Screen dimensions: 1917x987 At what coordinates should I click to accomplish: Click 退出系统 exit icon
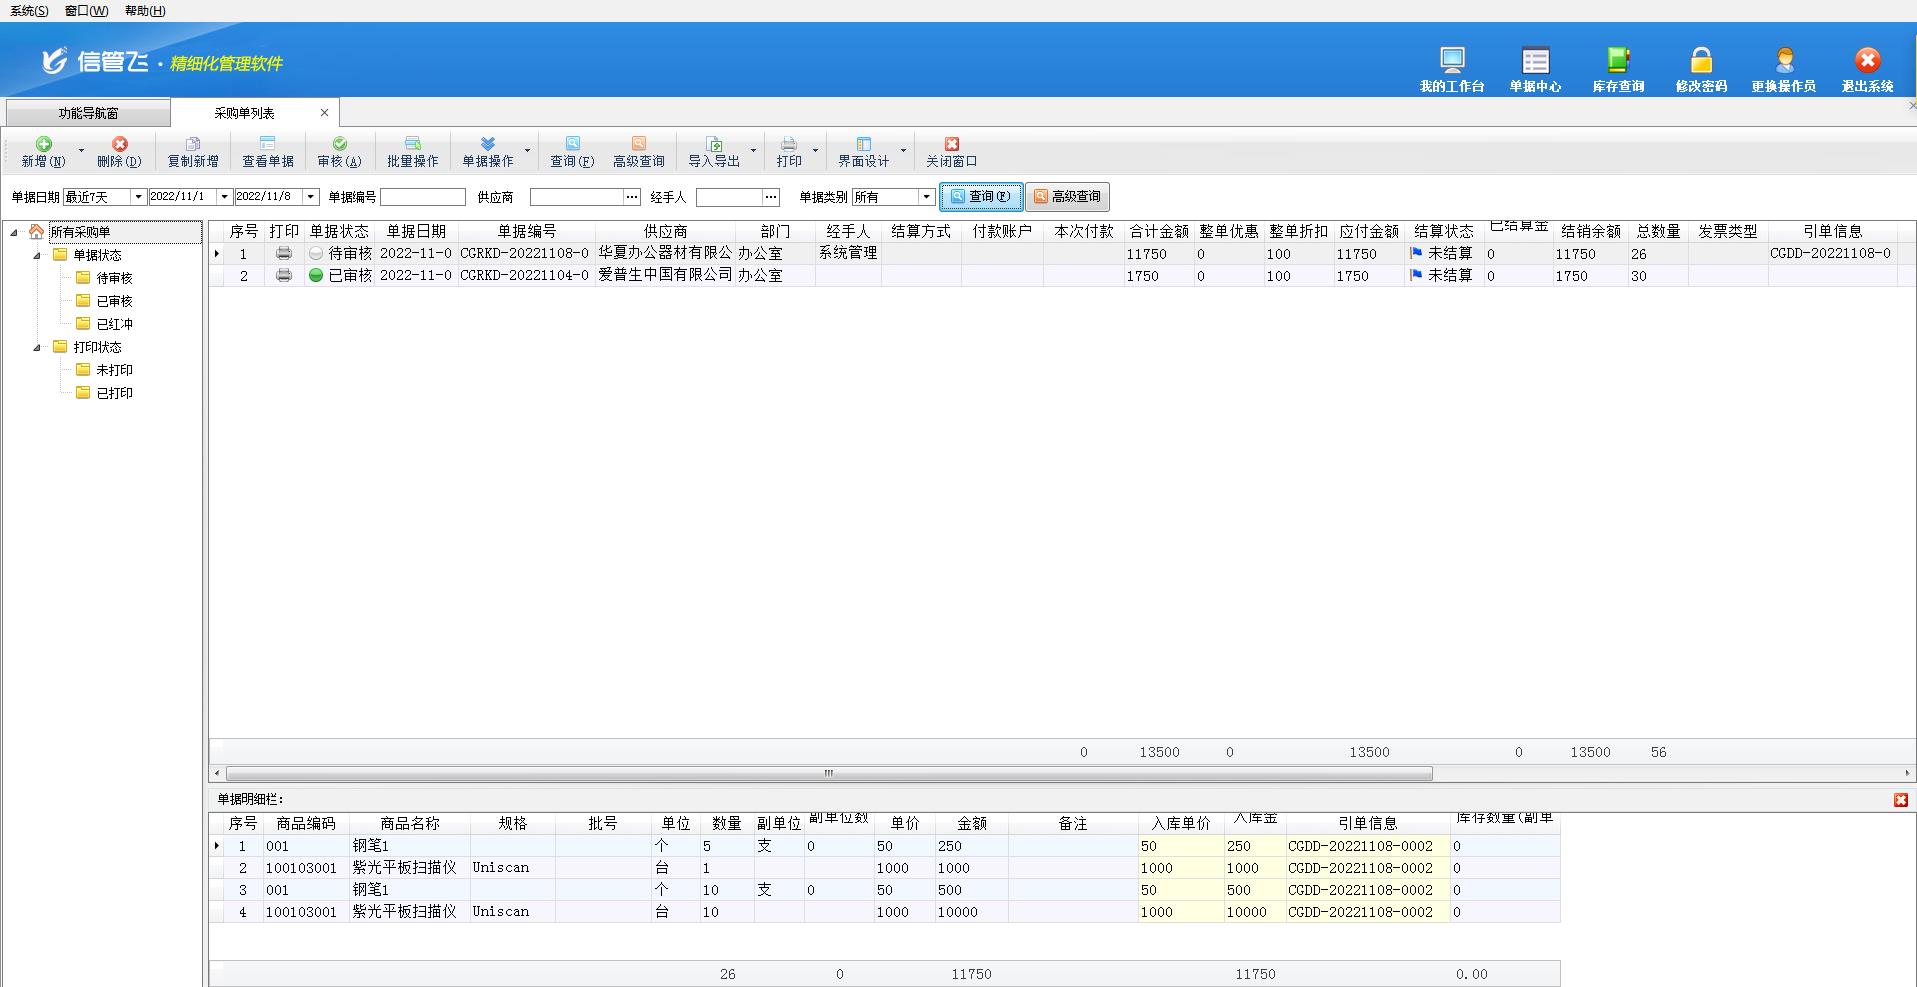coord(1867,61)
